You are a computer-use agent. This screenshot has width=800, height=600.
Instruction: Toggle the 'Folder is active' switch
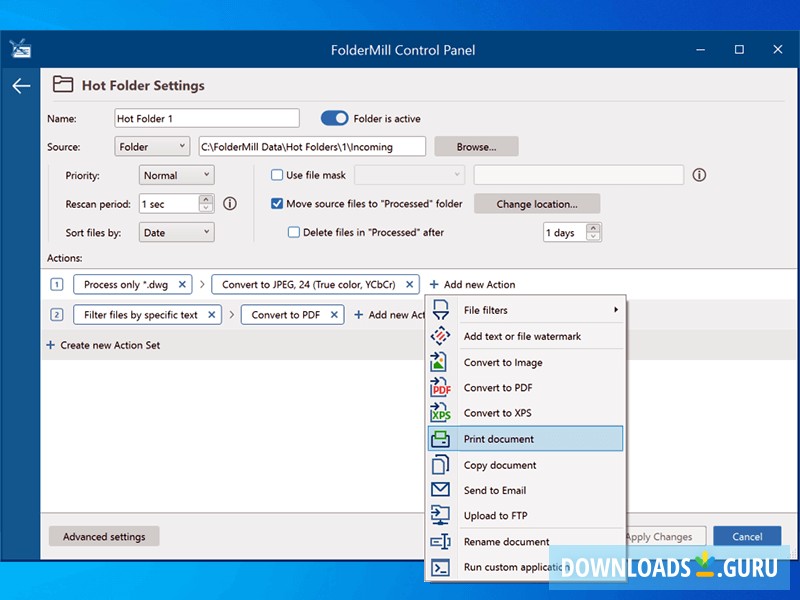point(334,118)
